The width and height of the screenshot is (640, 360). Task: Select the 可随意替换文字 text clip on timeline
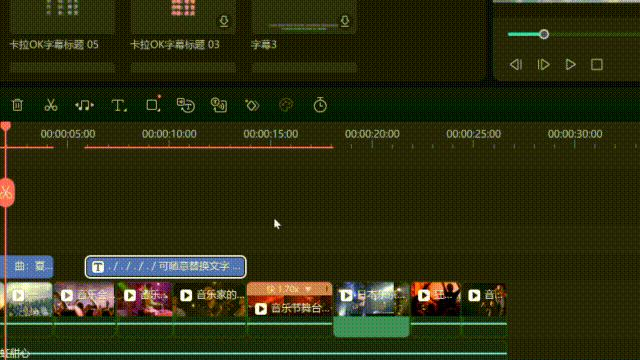click(x=166, y=267)
